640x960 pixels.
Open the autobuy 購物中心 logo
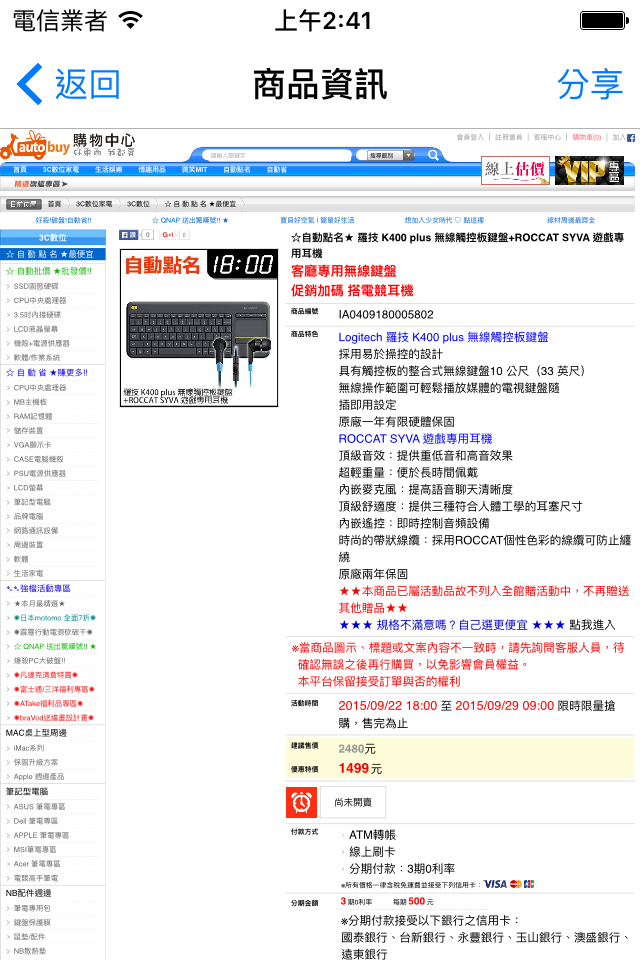[67, 146]
